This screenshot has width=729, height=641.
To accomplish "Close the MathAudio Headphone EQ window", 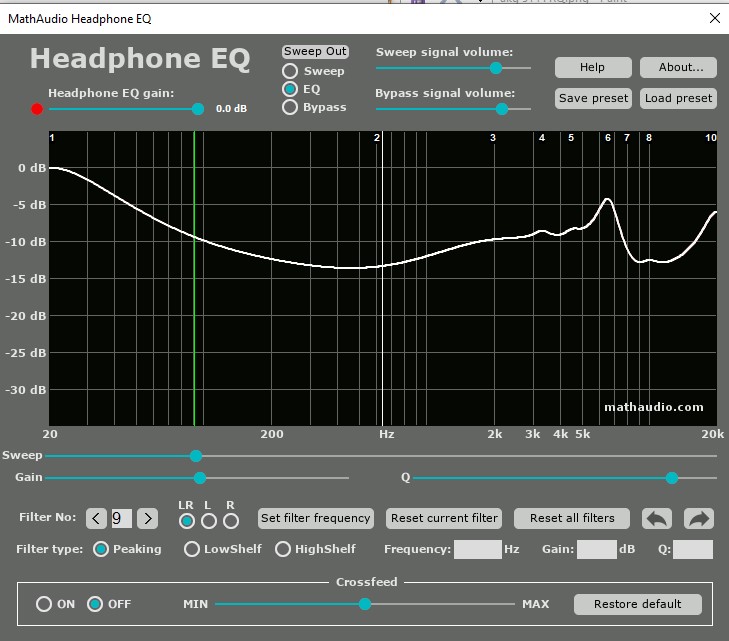I will click(715, 18).
